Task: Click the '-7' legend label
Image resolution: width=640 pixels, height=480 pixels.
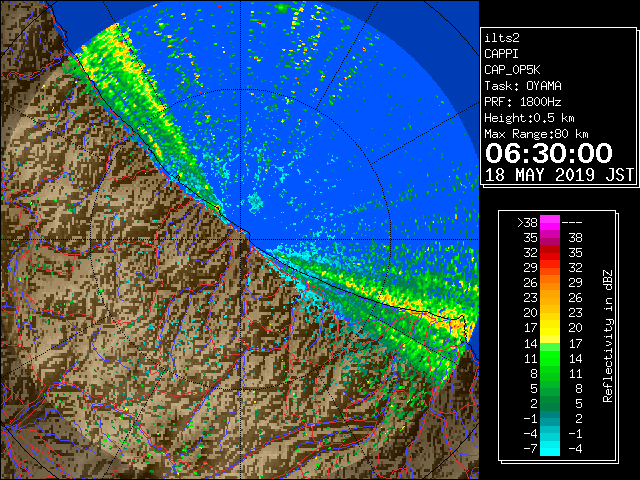Action: [x=530, y=449]
